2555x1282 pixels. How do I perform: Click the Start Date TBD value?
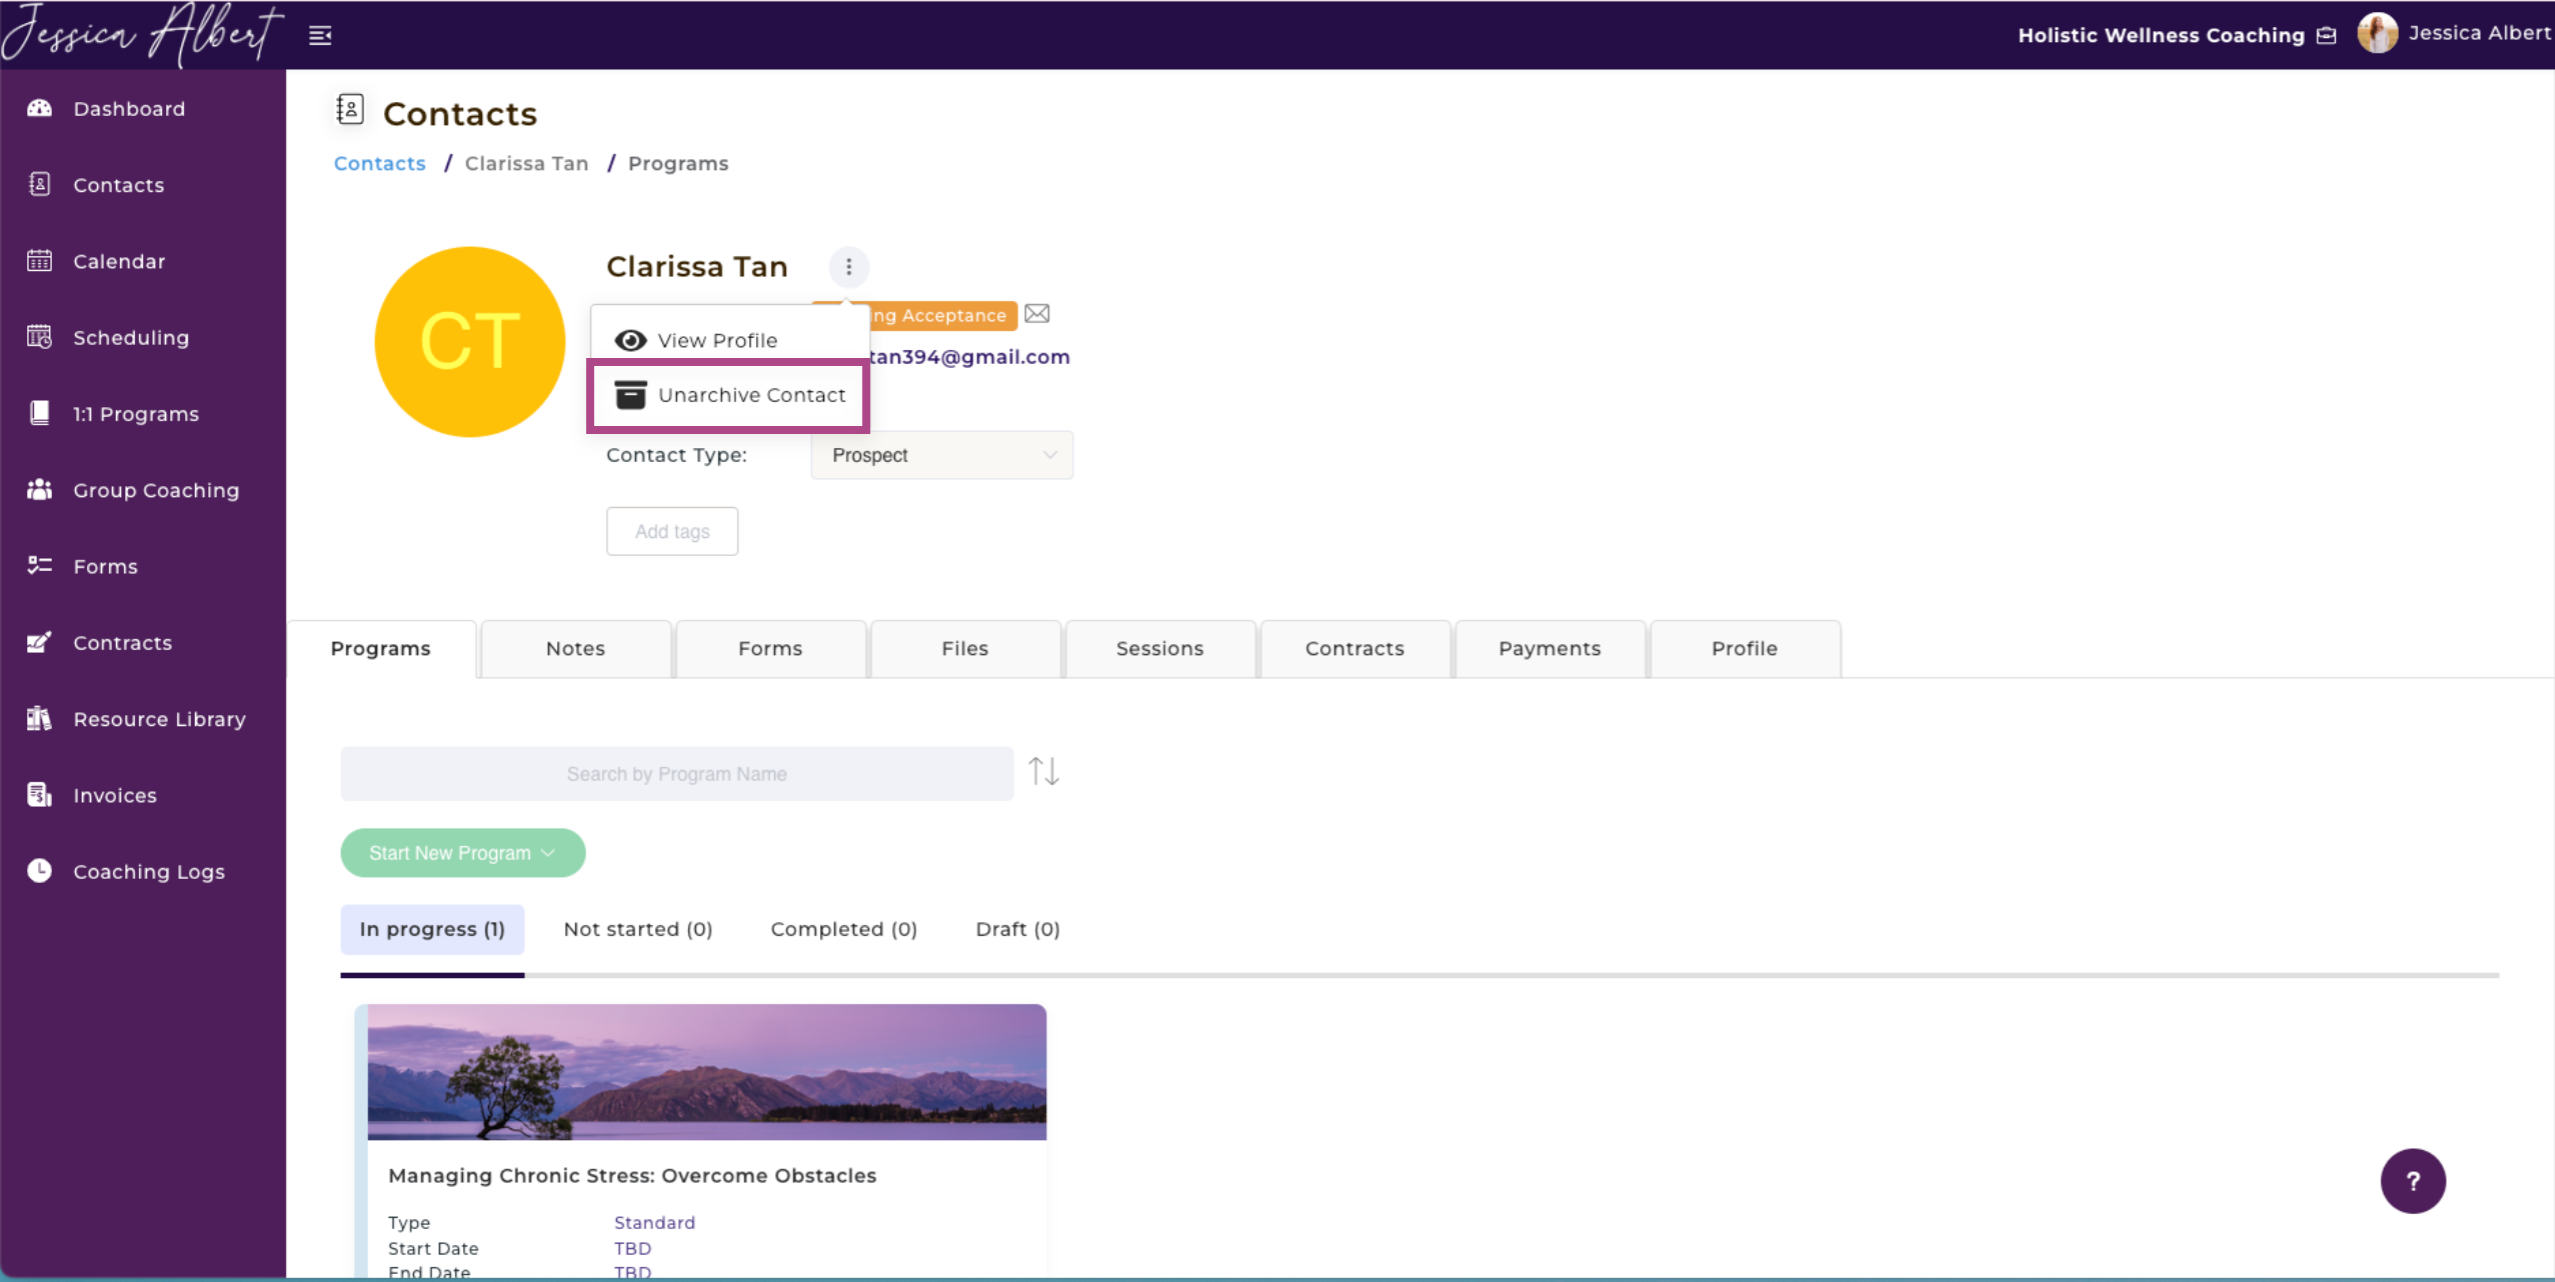633,1248
